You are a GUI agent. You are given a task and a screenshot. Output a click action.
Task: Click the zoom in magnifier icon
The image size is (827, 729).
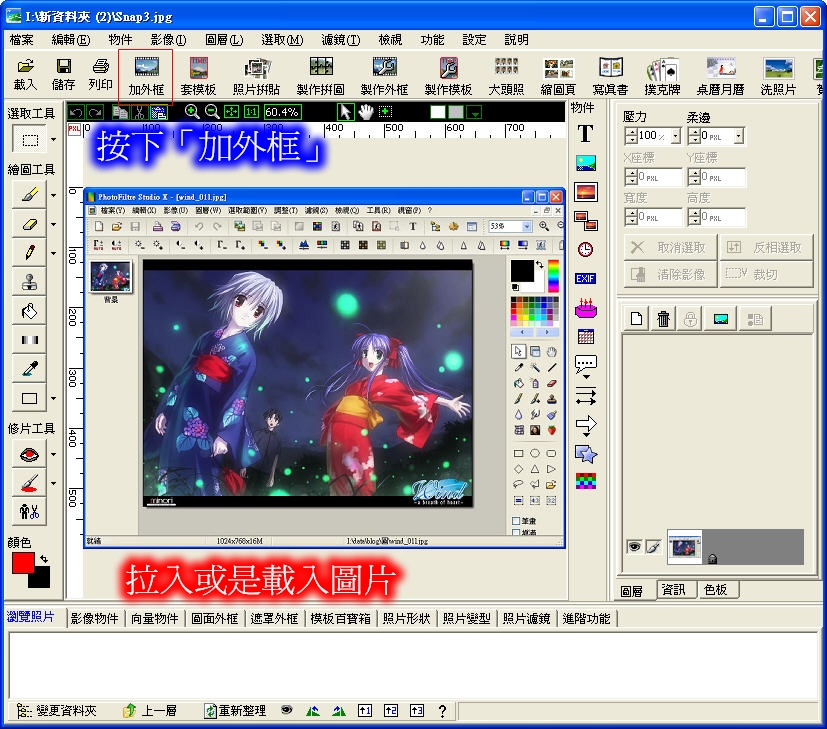[x=192, y=112]
